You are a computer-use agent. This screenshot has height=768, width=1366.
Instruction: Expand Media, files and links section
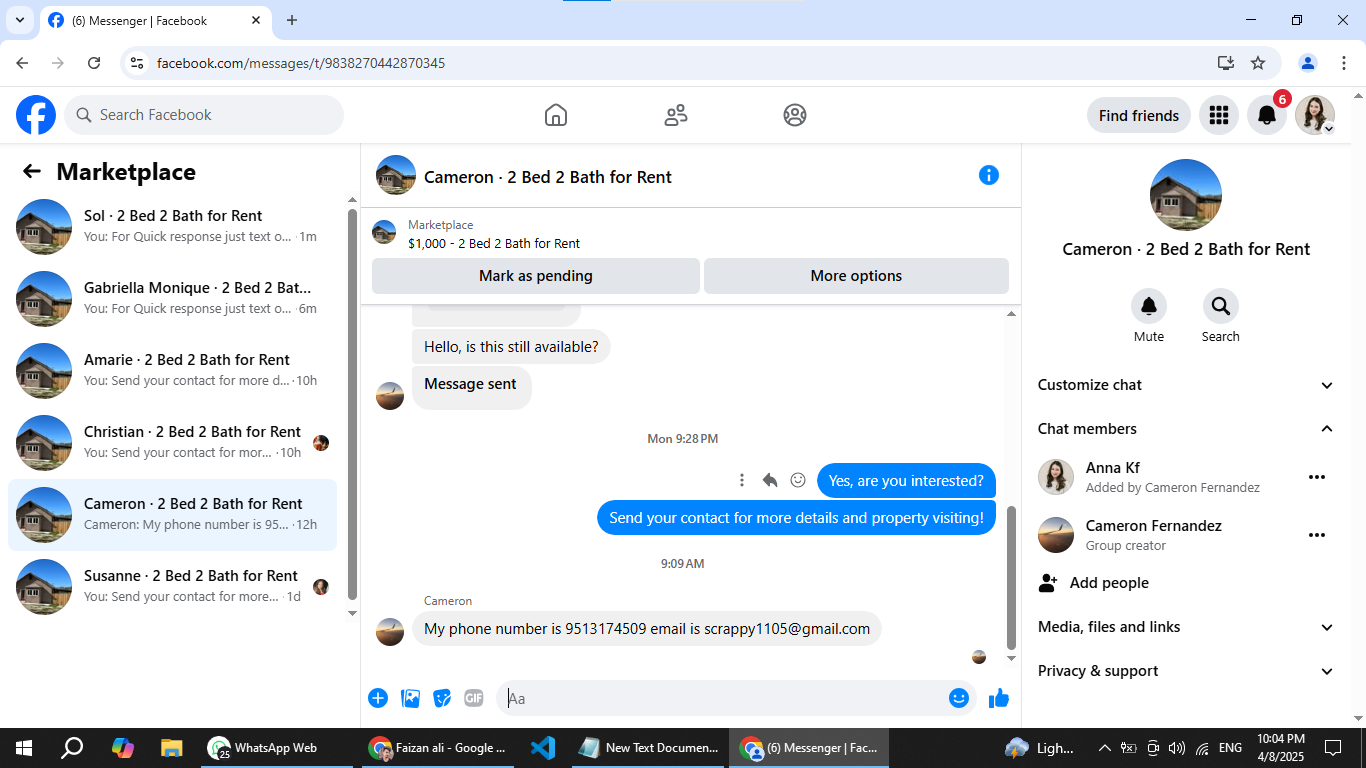click(x=1186, y=627)
